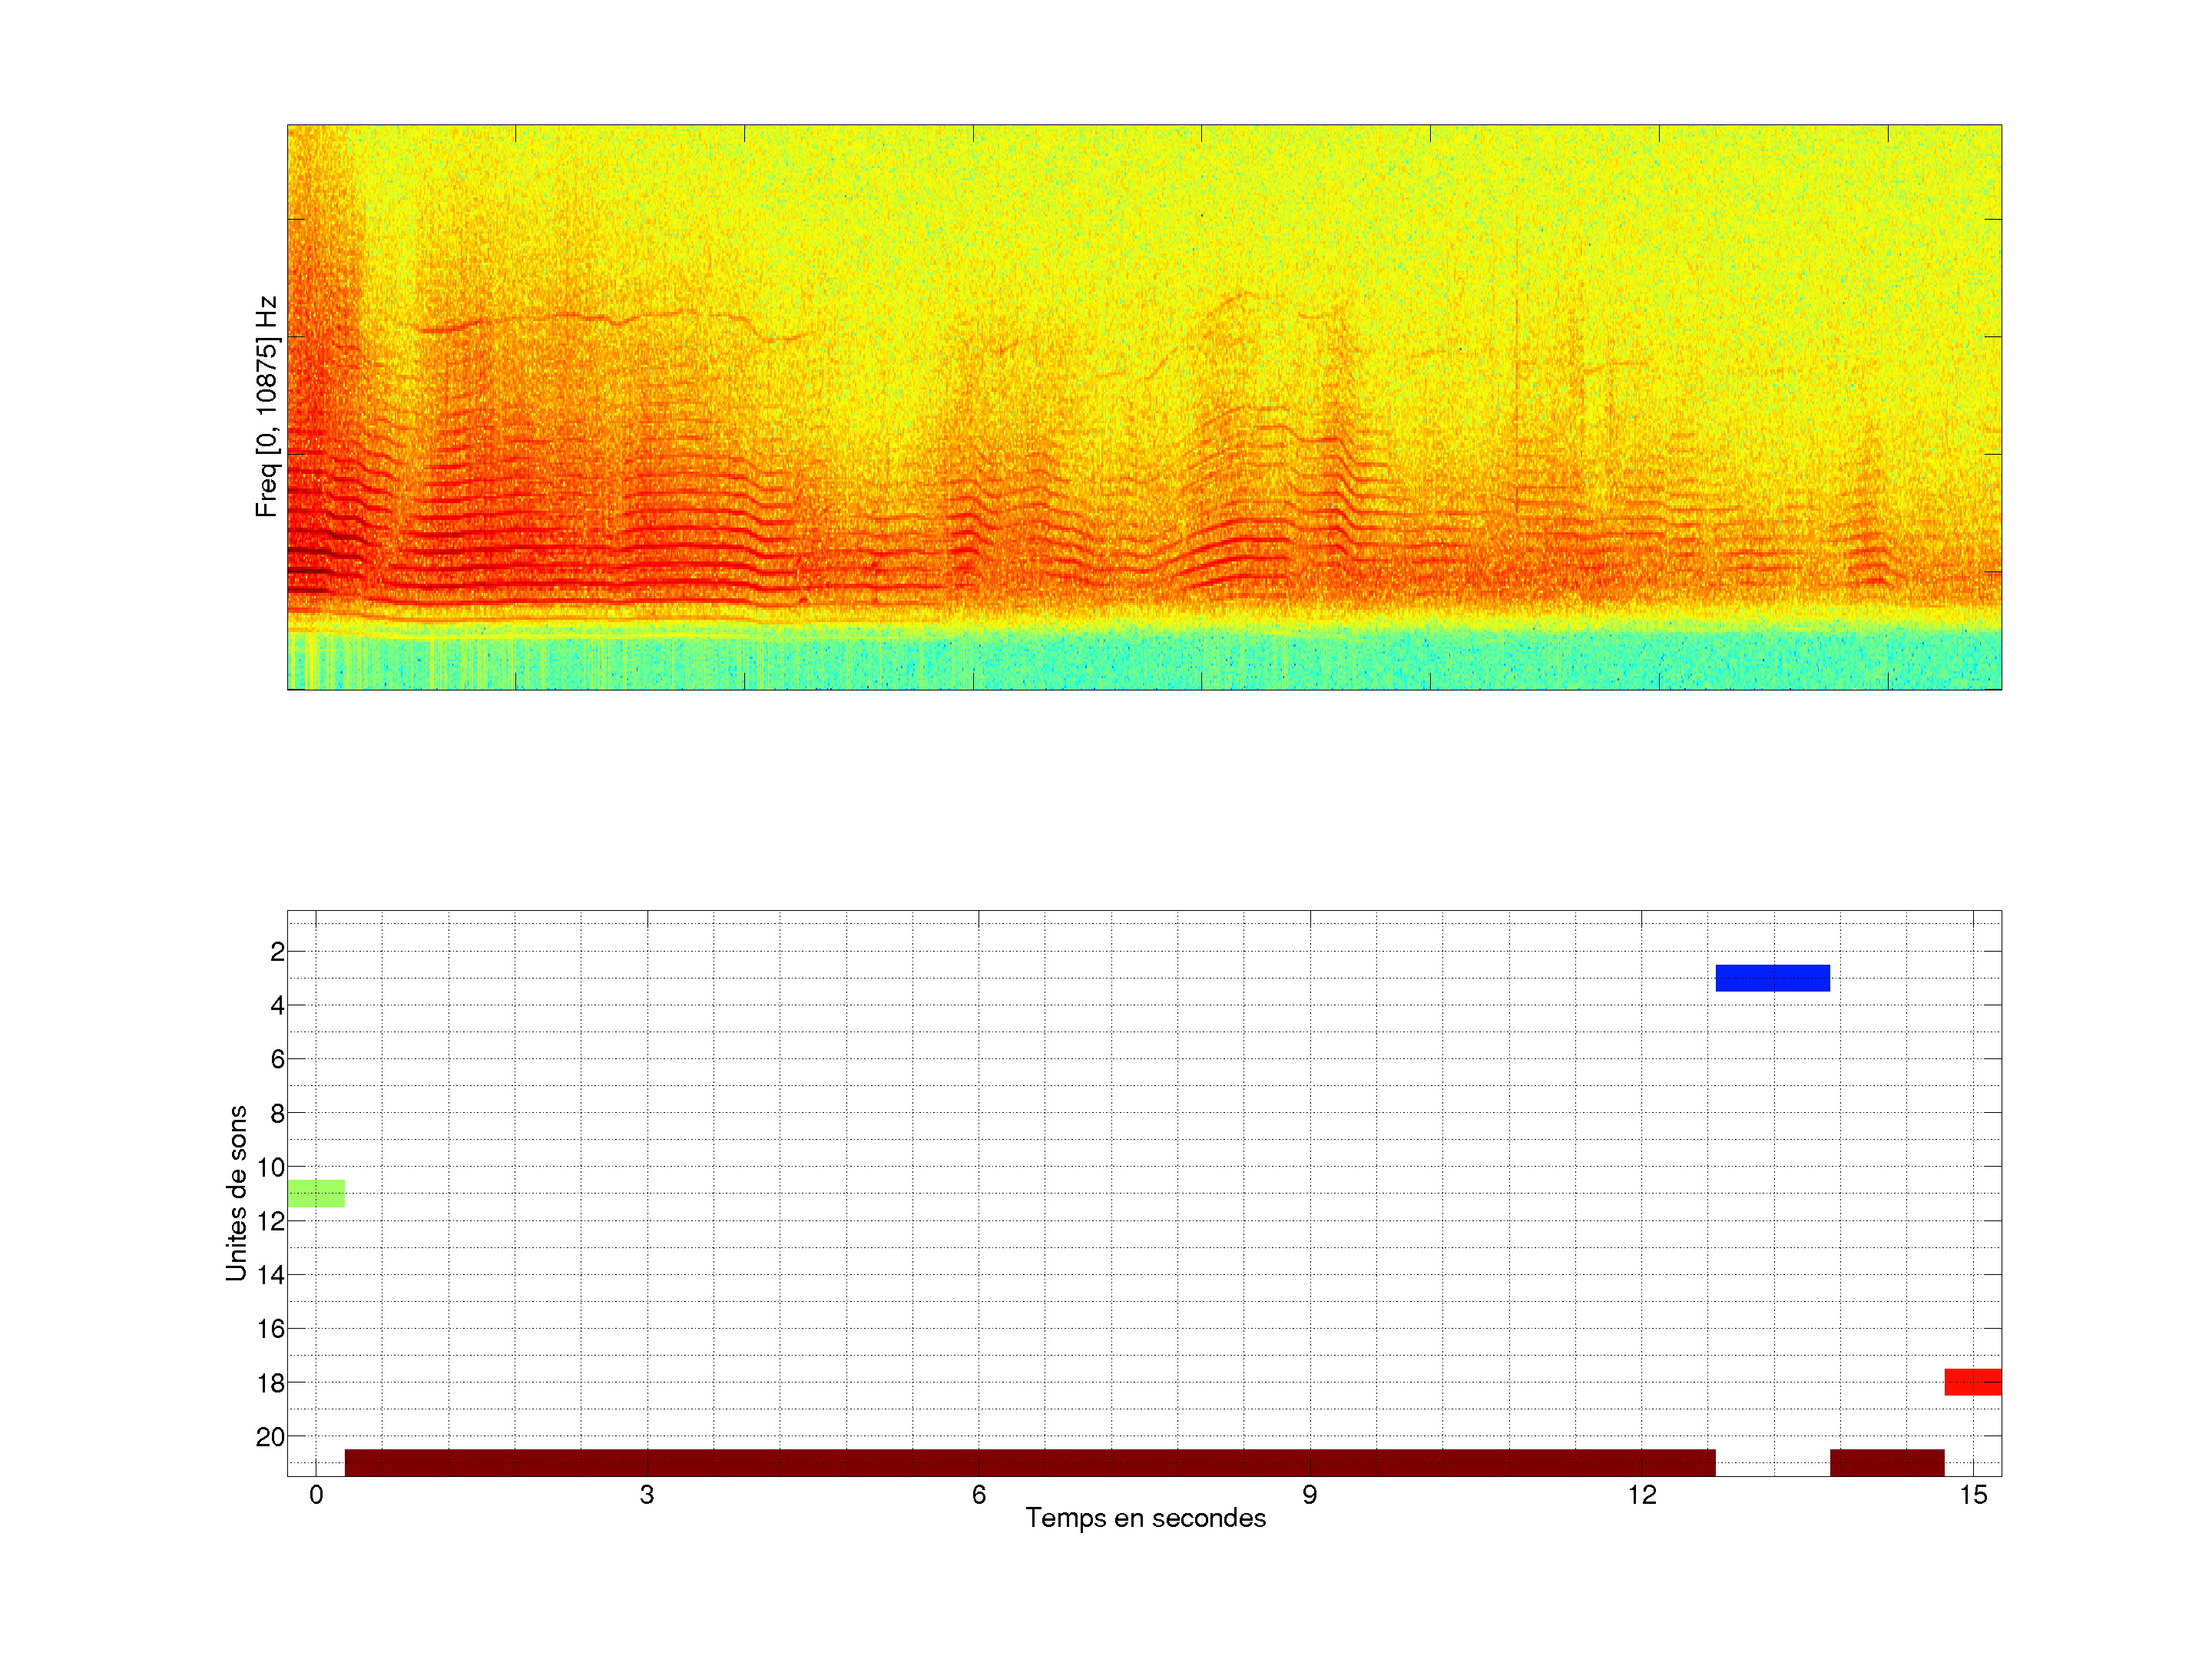Click the long dark red segment bar
Screen dimensions: 2212x1659
click(1030, 1462)
